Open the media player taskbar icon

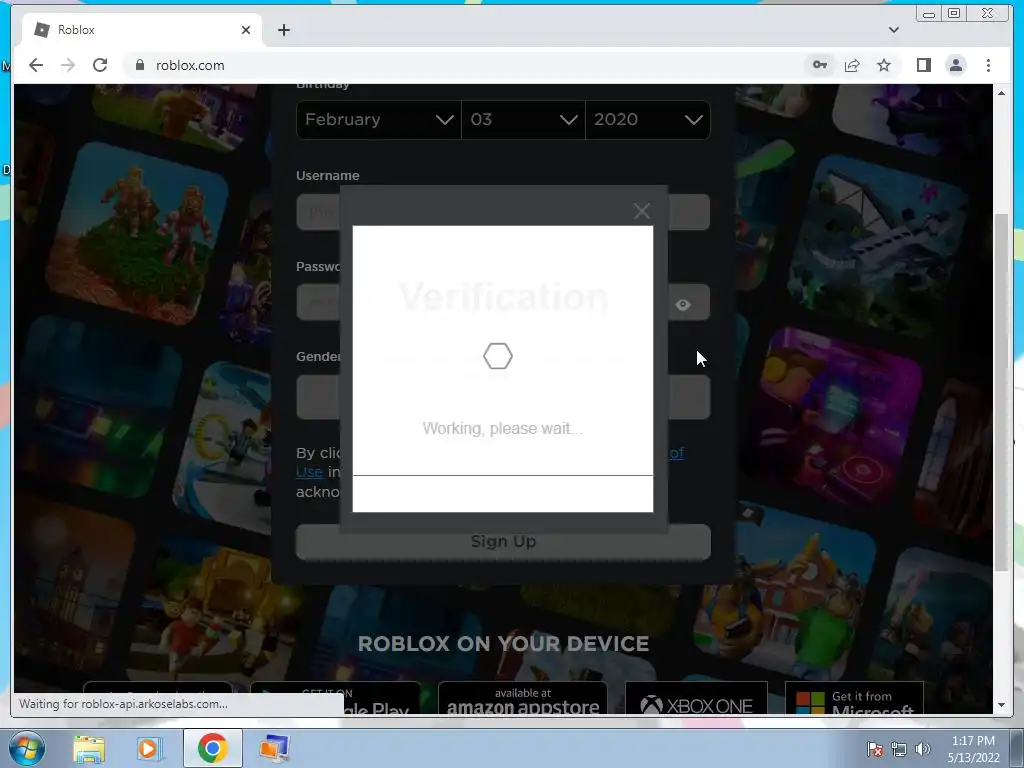coord(150,748)
